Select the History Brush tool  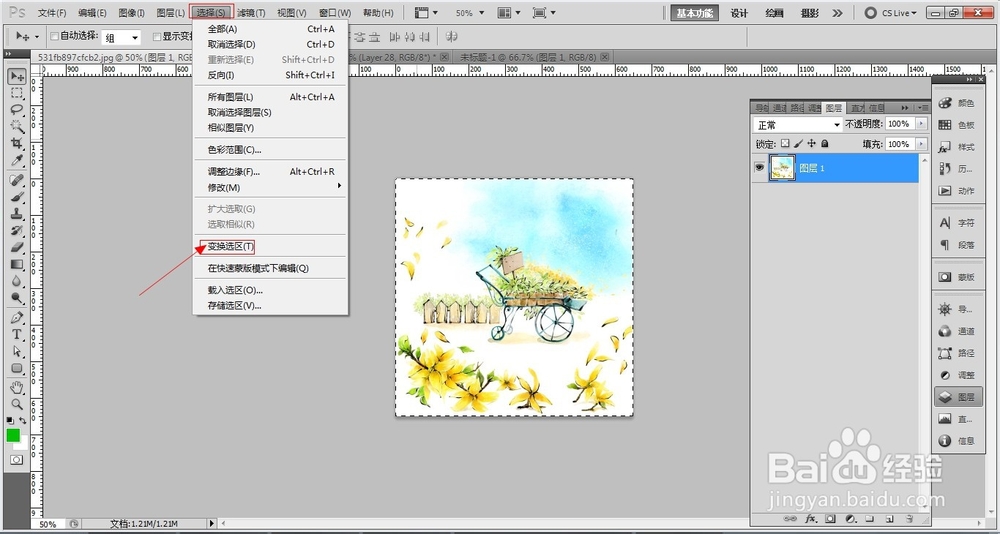click(x=17, y=230)
